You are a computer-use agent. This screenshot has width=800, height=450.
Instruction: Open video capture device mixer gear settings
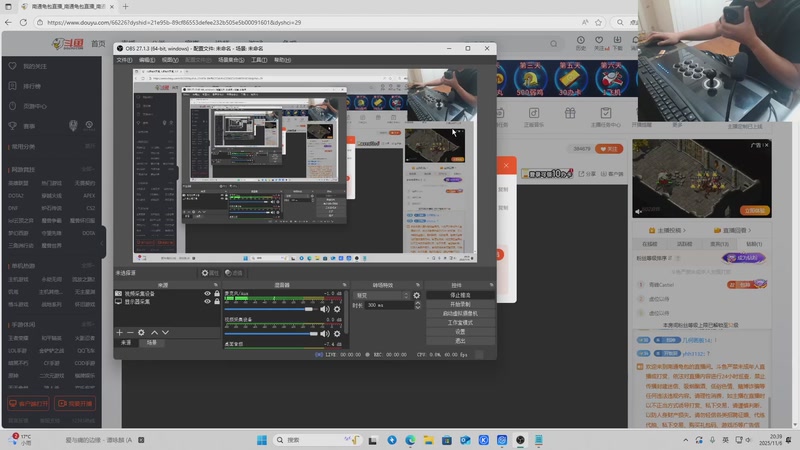tap(337, 334)
